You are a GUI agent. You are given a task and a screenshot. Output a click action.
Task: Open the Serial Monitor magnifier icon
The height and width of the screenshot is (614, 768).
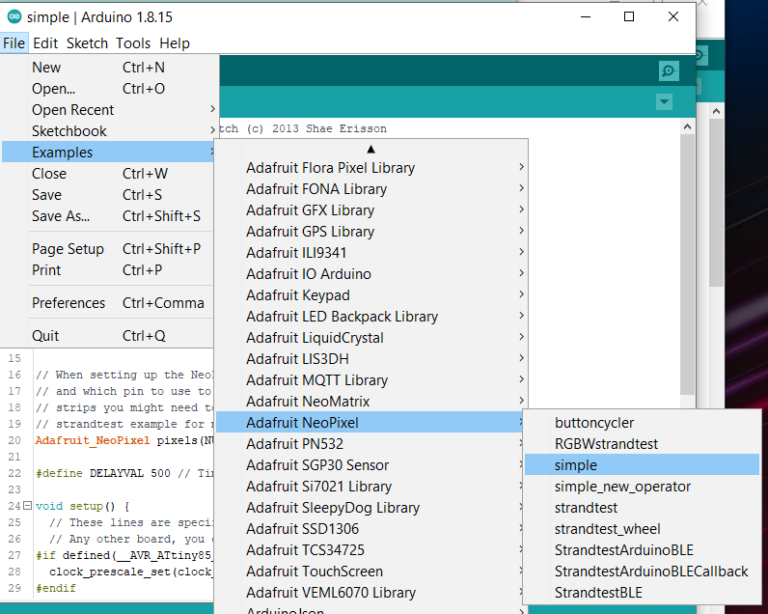click(669, 71)
